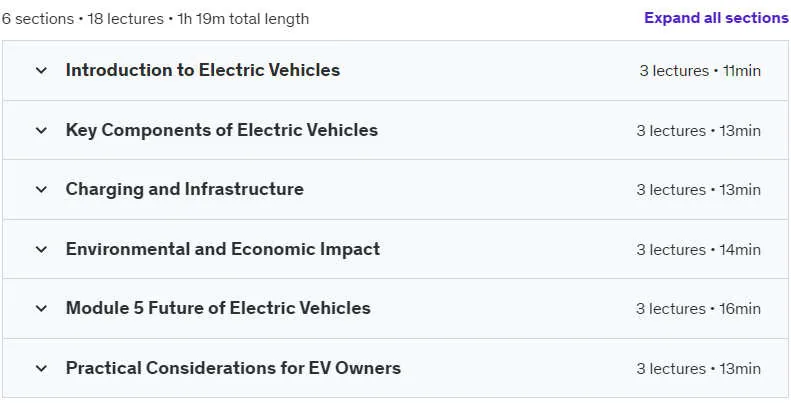Image resolution: width=791 pixels, height=403 pixels.
Task: Click Expand all sections link
Action: (x=716, y=18)
